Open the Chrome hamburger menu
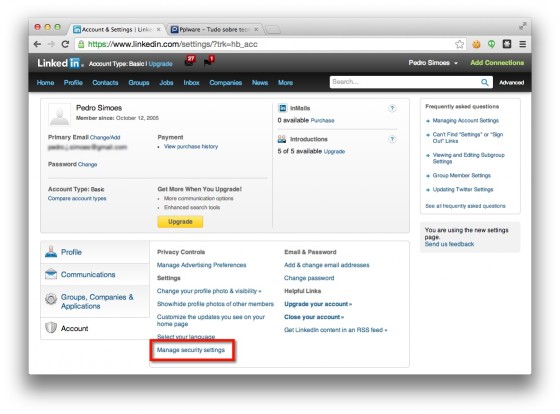The height and width of the screenshot is (414, 560). tap(522, 44)
